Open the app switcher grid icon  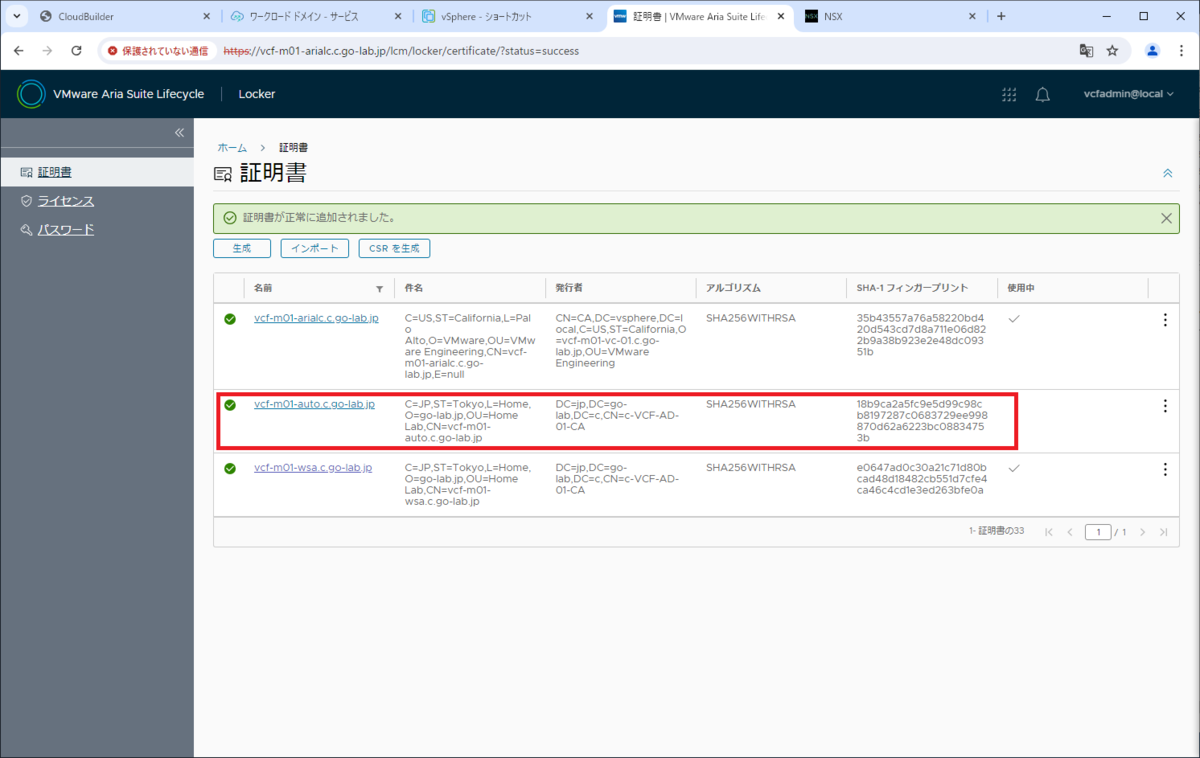pos(1009,94)
